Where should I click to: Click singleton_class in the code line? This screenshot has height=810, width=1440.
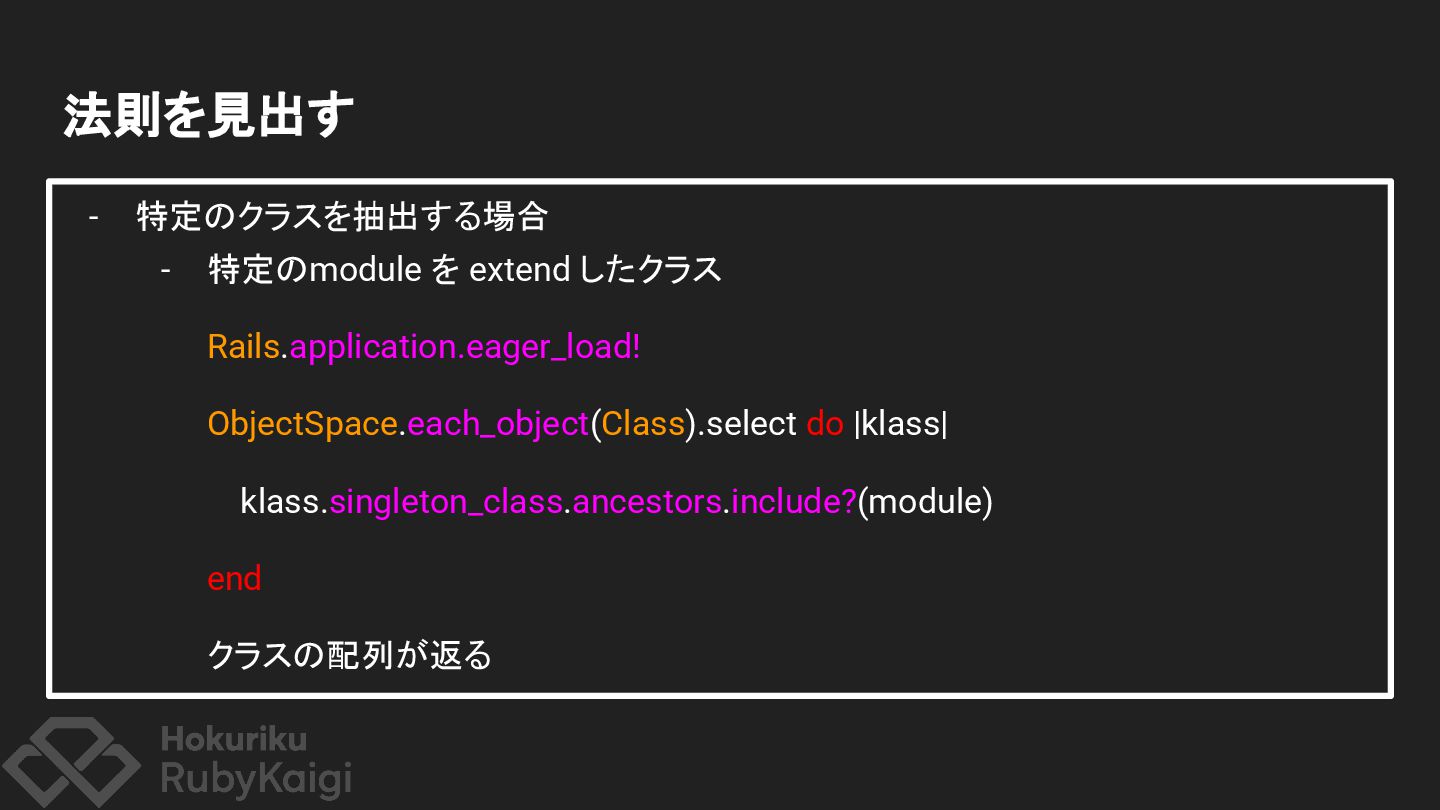click(x=445, y=501)
